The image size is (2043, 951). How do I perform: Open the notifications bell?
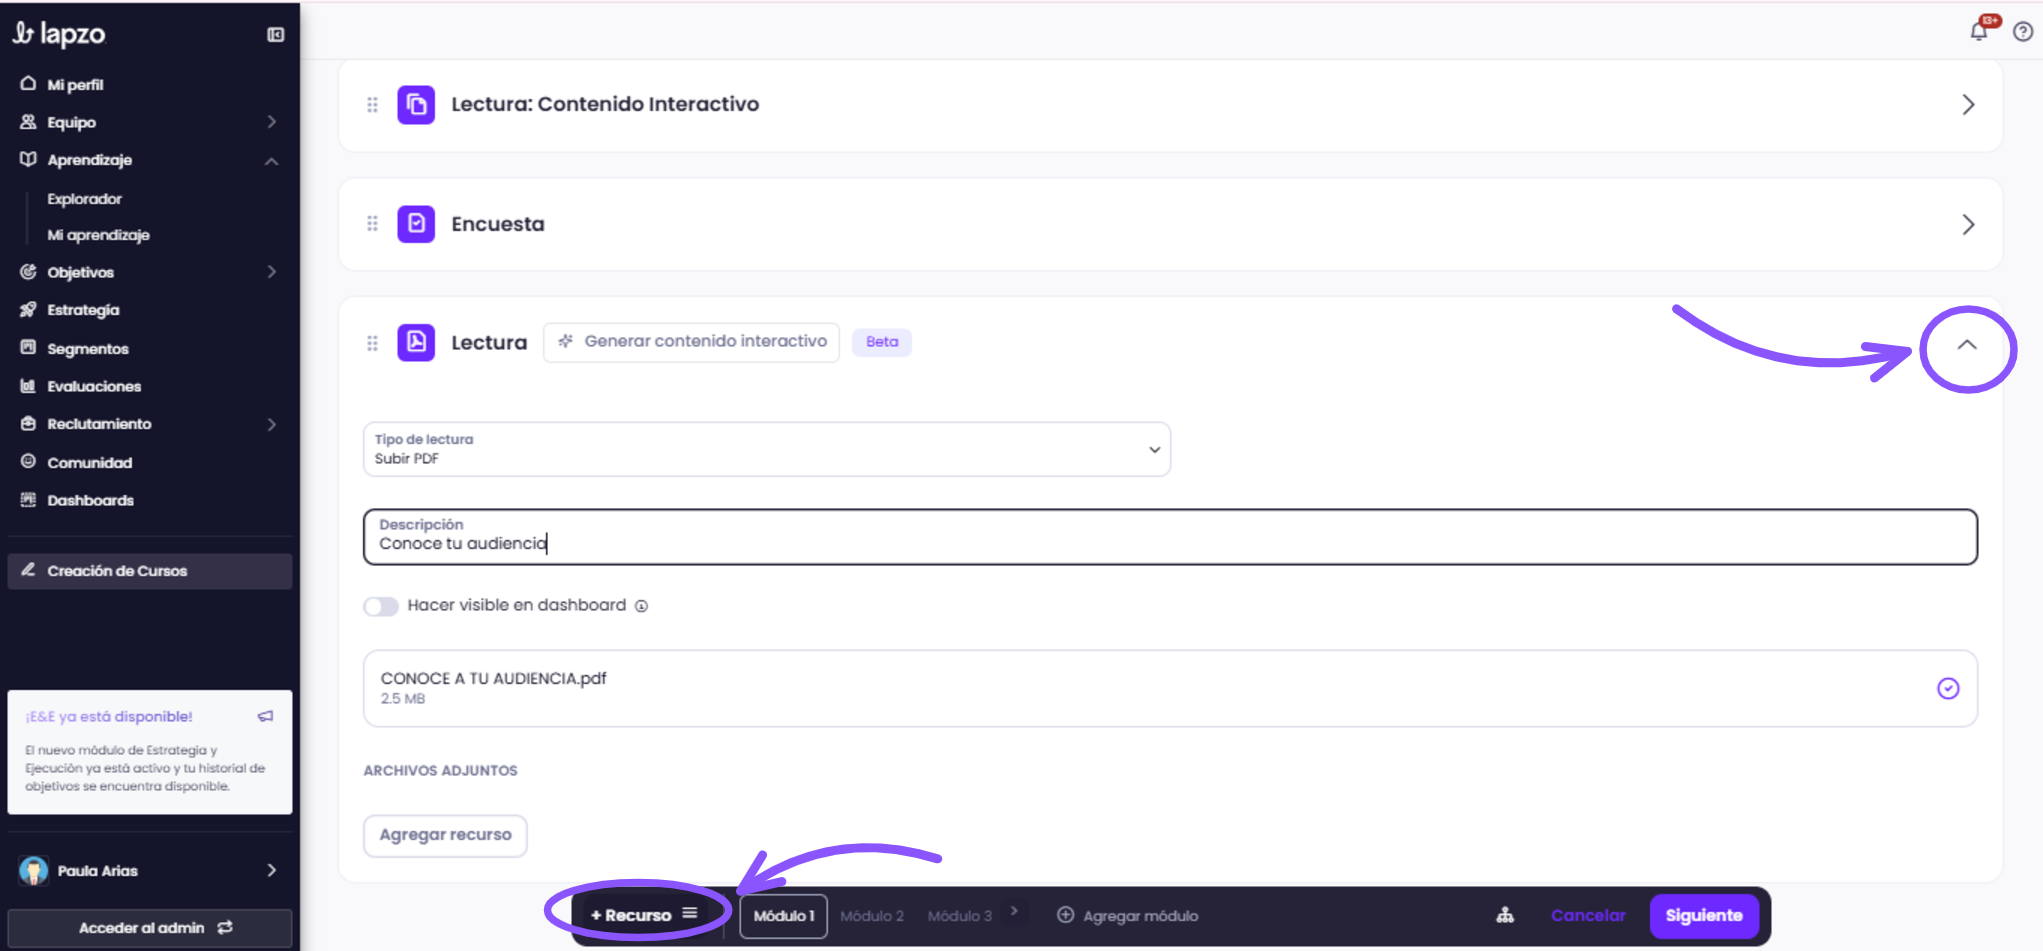click(x=1979, y=31)
